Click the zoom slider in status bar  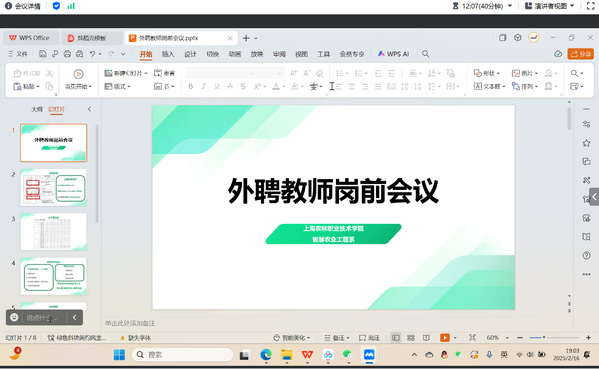coord(554,338)
